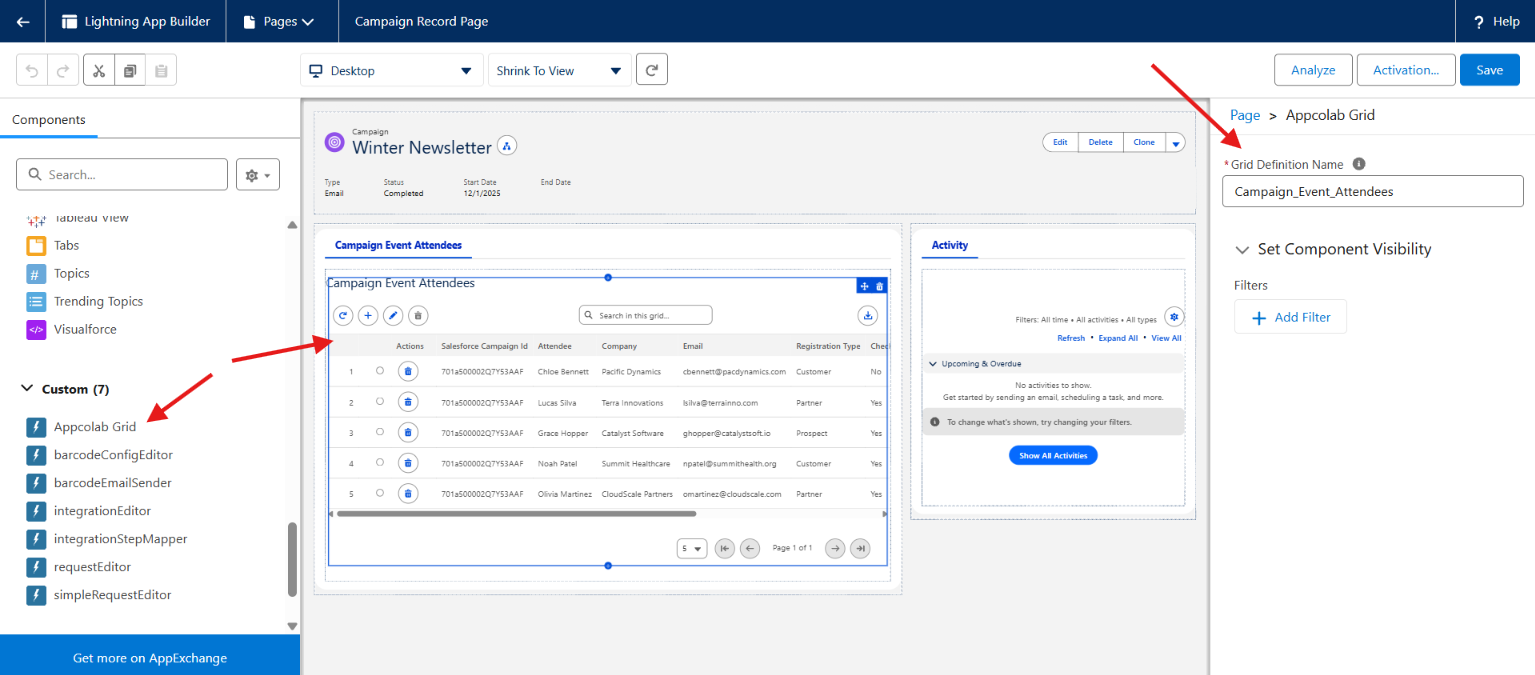Click the Page breadcrumb link
Screen dimensions: 1535x675
pyautogui.click(x=1245, y=115)
